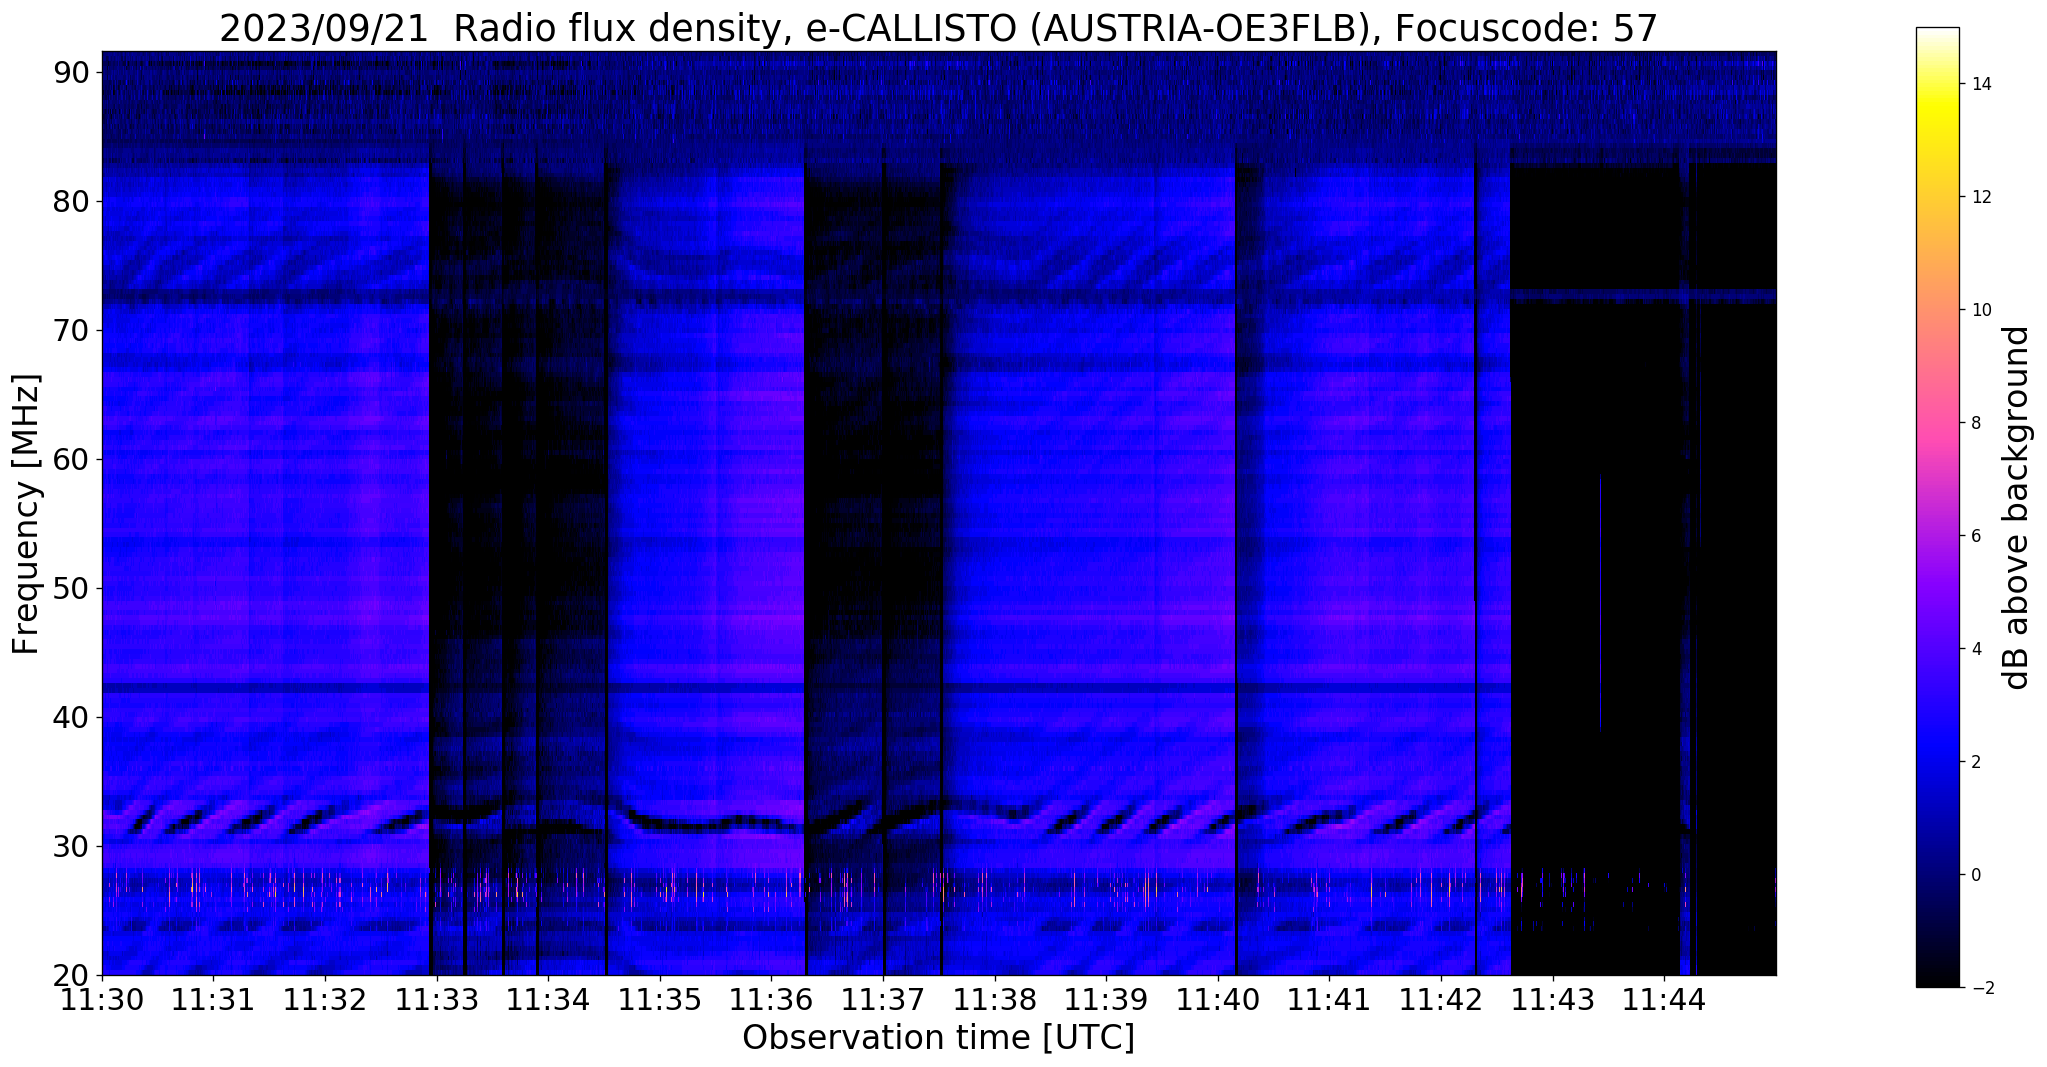Image resolution: width=2047 pixels, height=1067 pixels.
Task: Click the colorbar 2 dB tick label
Action: click(1974, 762)
